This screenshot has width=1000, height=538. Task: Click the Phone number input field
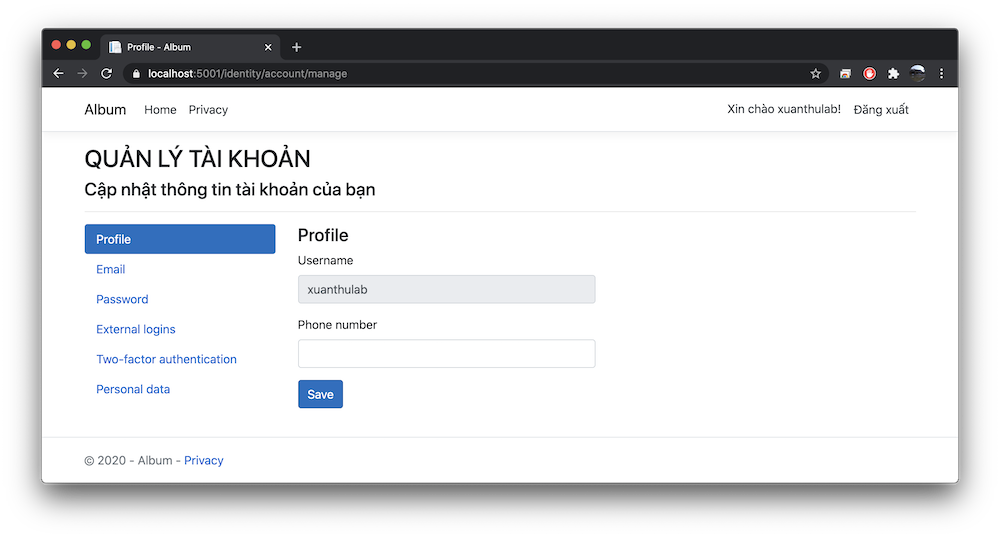click(446, 354)
